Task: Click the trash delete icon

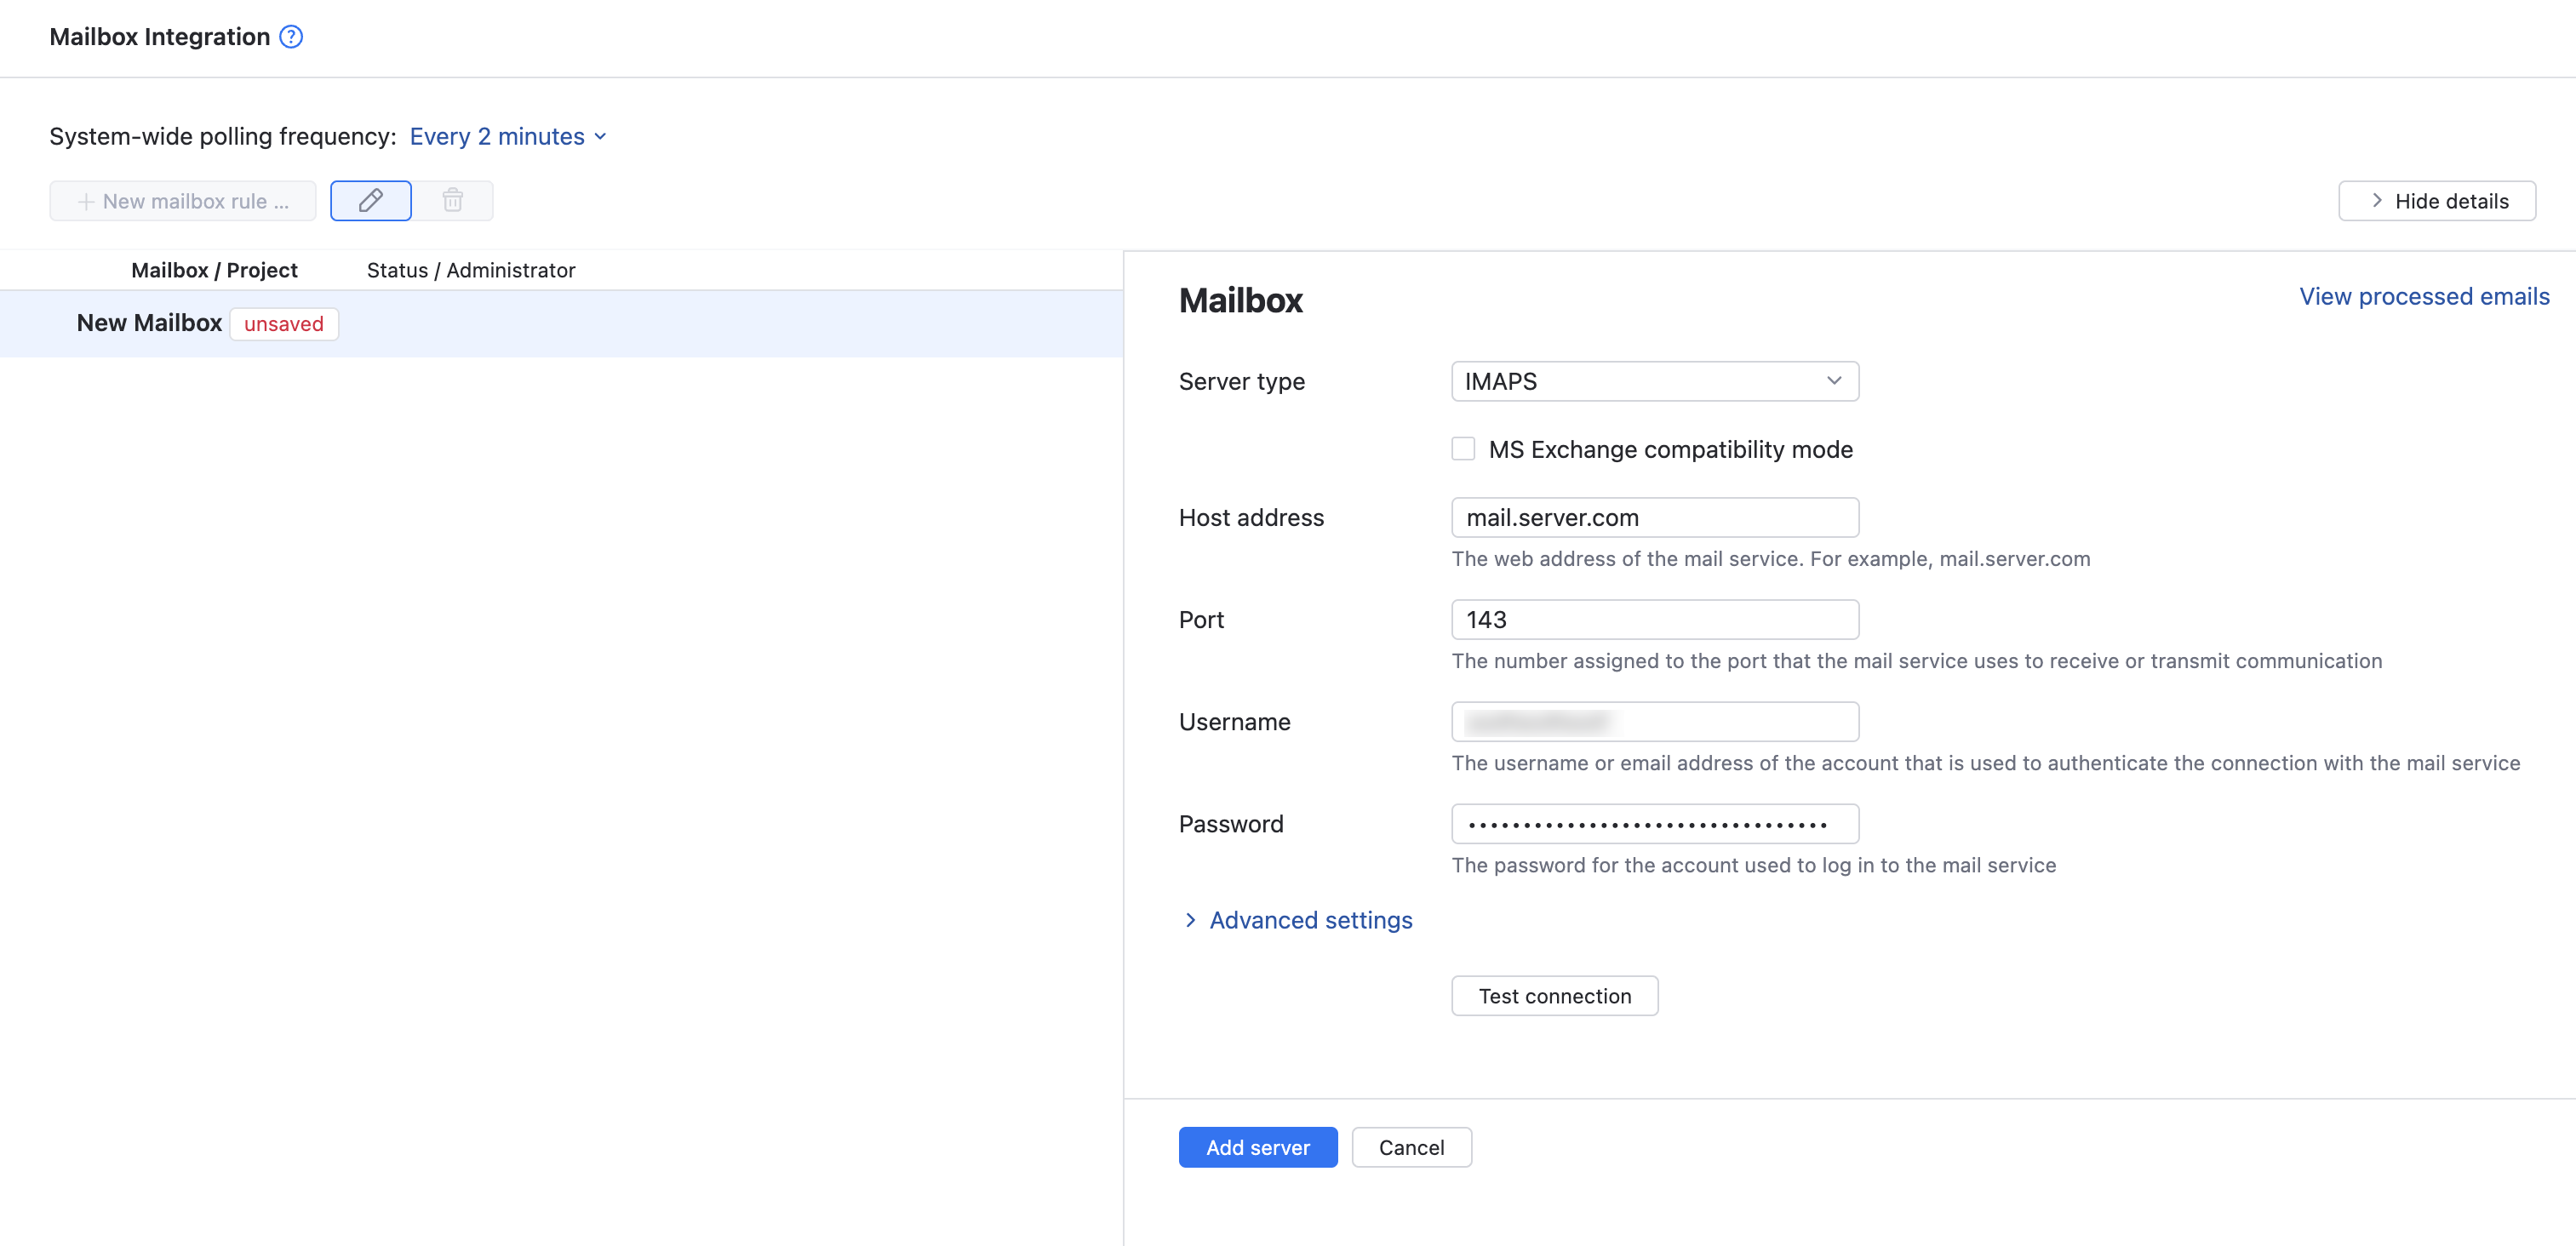Action: click(x=453, y=200)
